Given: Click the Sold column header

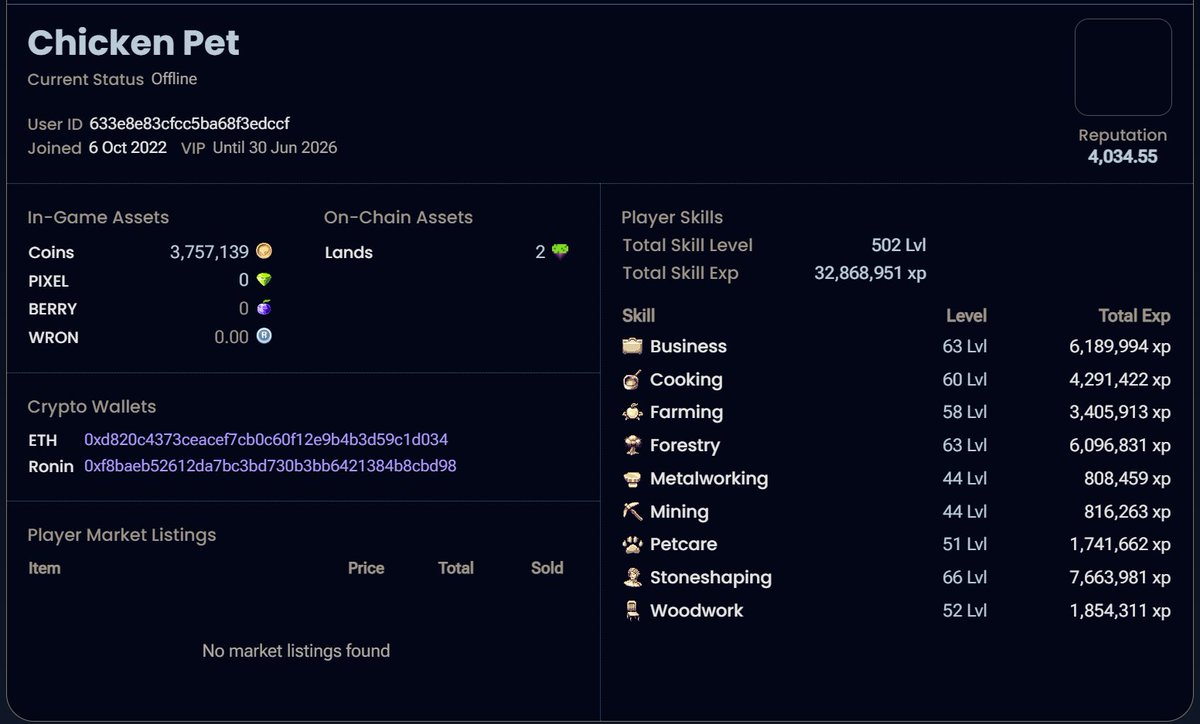Looking at the screenshot, I should point(547,567).
